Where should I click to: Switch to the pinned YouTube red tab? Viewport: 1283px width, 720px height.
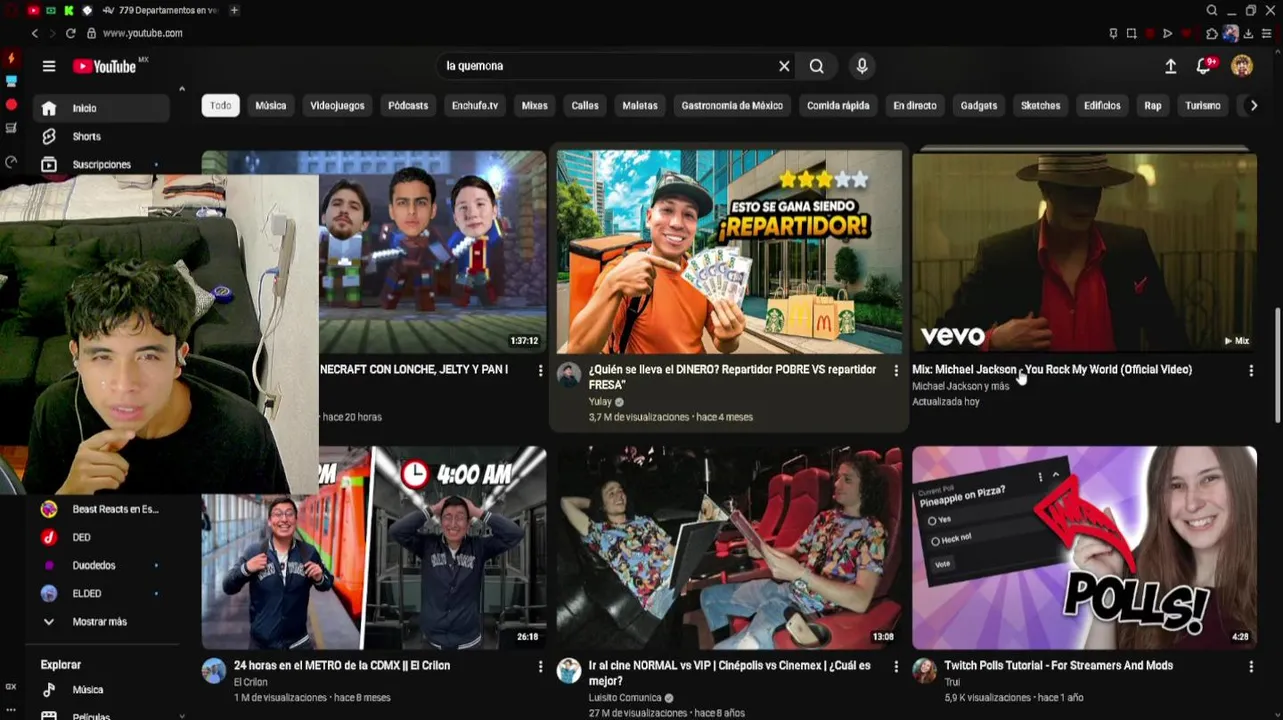point(33,10)
